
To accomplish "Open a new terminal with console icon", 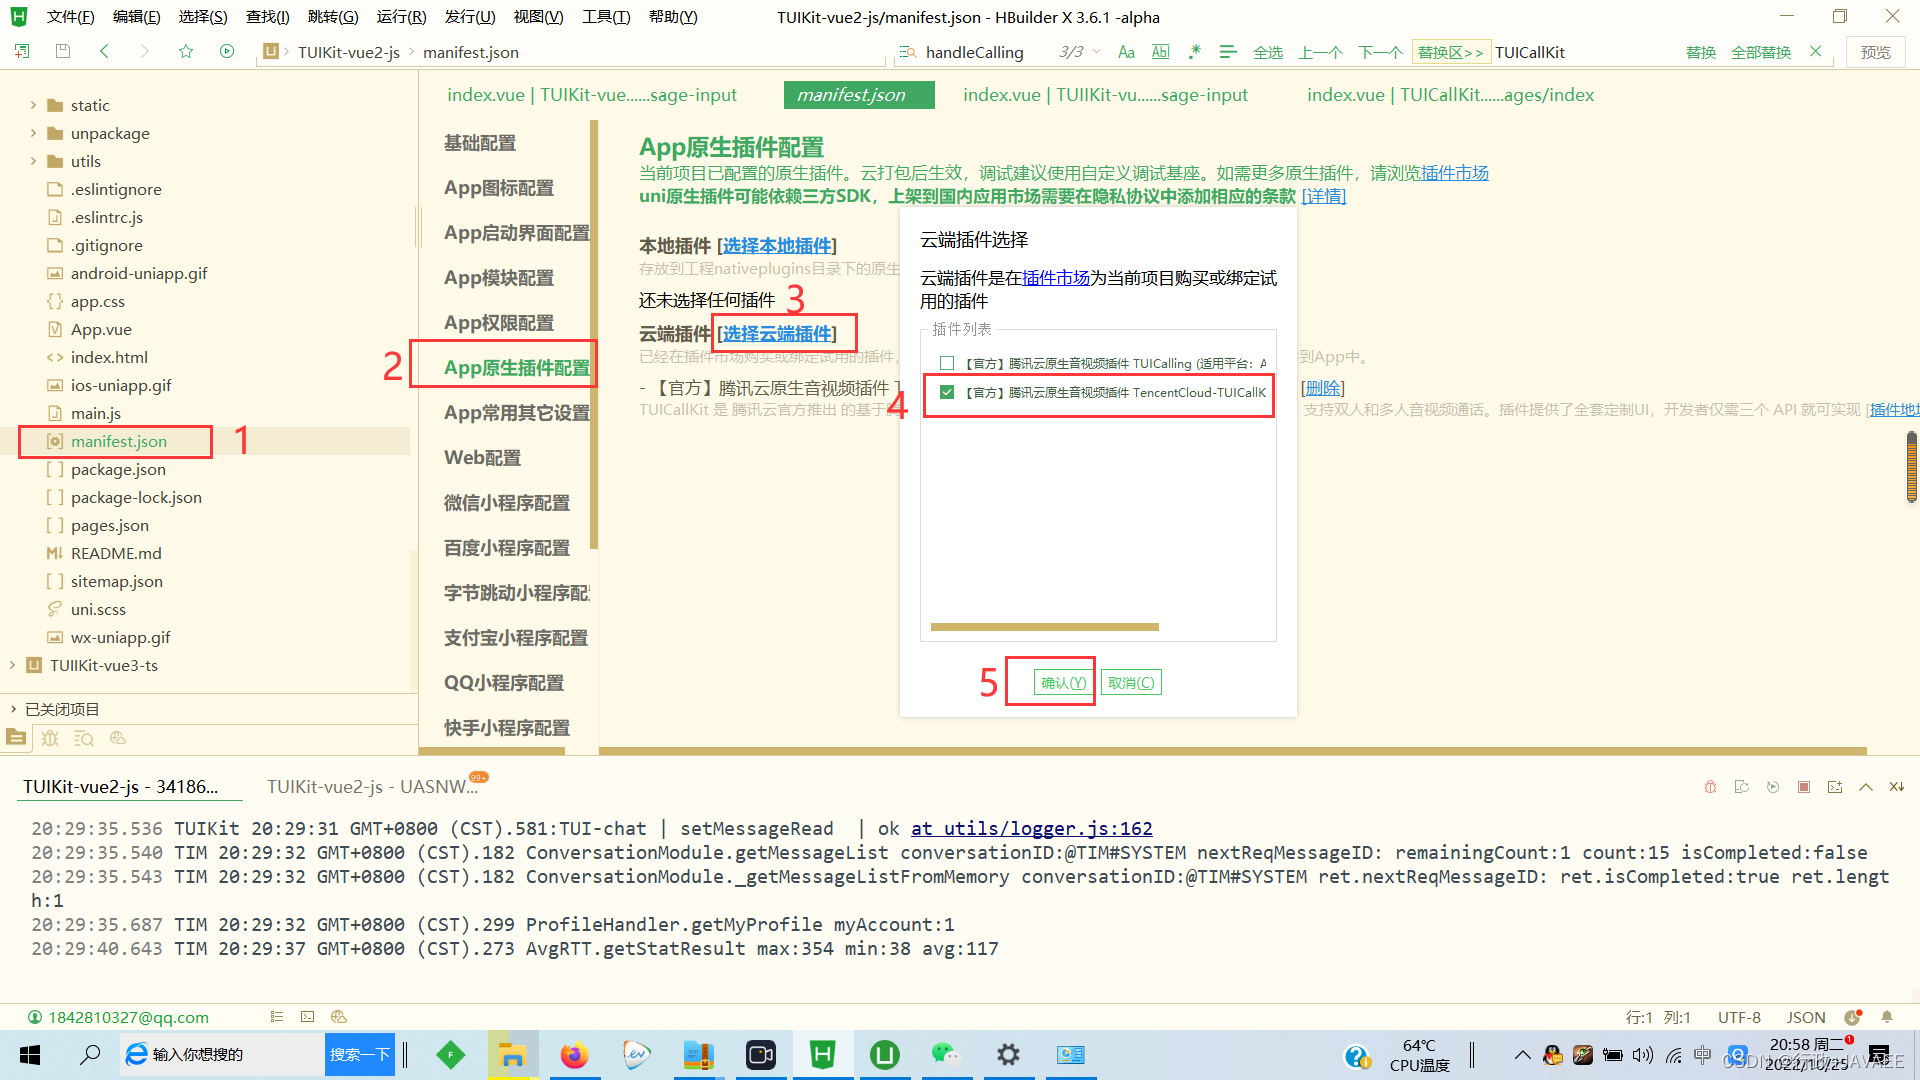I will [x=1835, y=787].
